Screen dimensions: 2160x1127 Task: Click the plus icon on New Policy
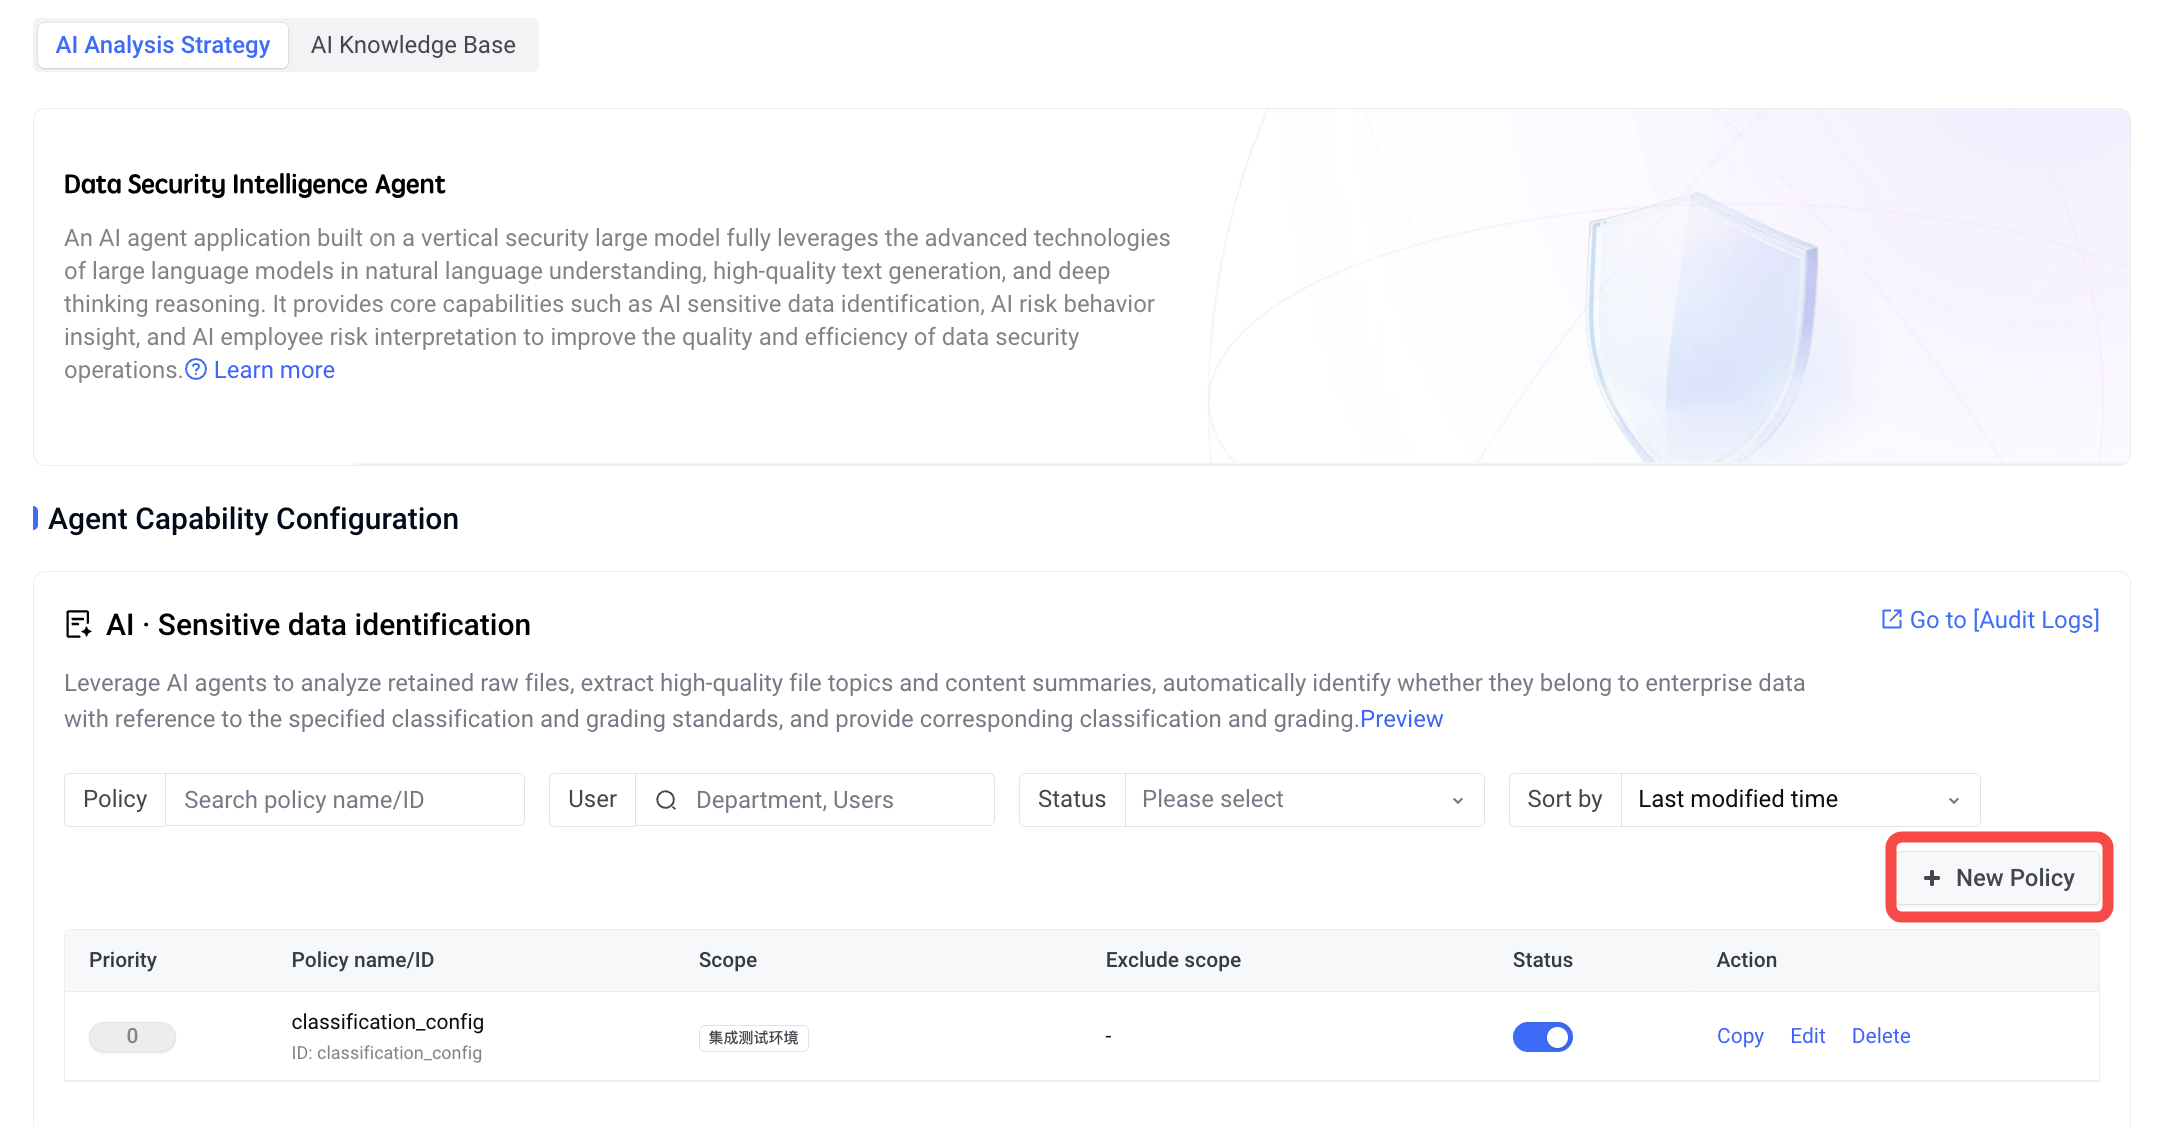tap(1932, 878)
